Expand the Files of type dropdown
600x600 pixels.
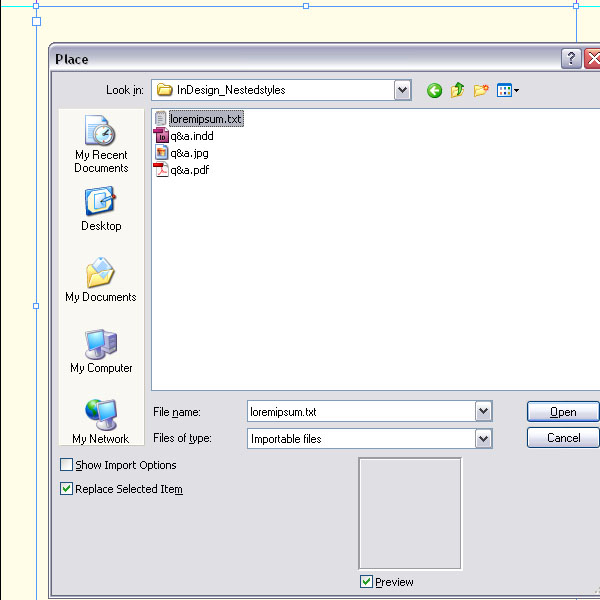pos(484,439)
